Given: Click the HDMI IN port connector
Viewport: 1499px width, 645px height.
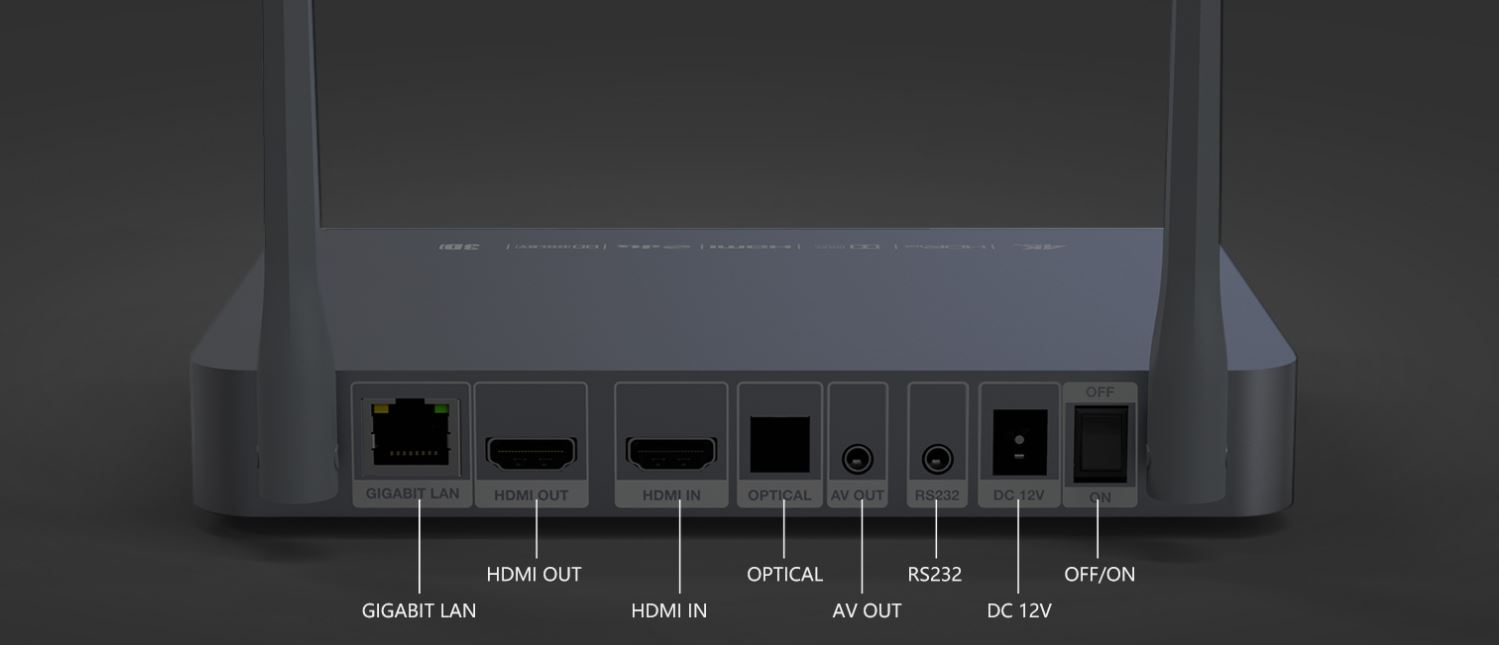Looking at the screenshot, I should point(671,453).
